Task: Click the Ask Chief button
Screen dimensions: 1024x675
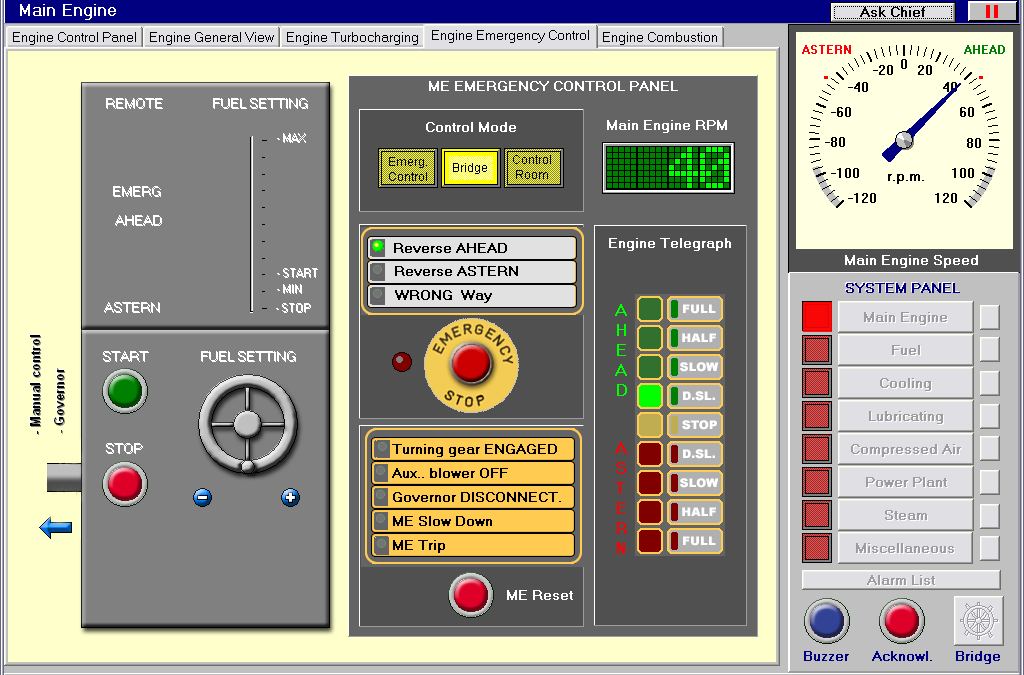Action: pyautogui.click(x=892, y=12)
